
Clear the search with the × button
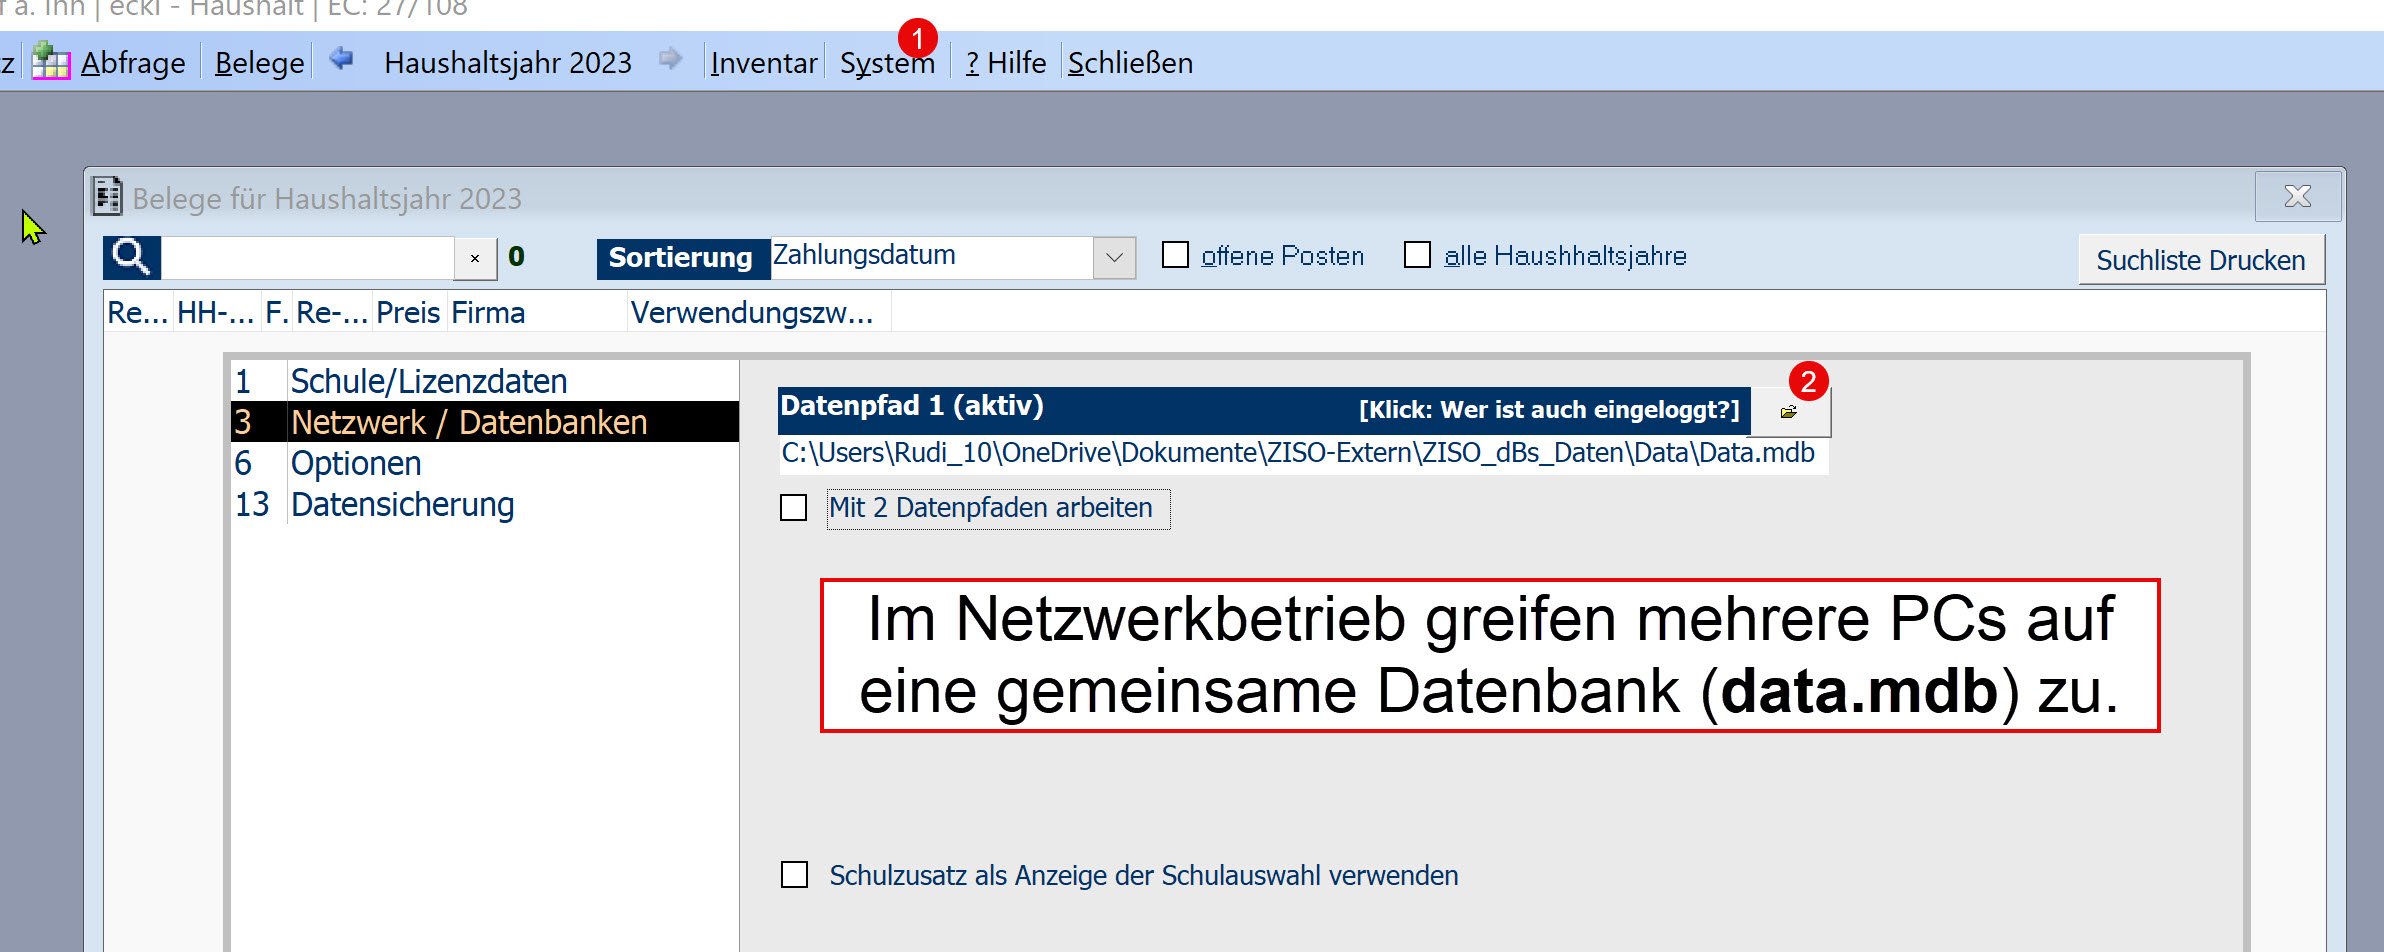(475, 258)
